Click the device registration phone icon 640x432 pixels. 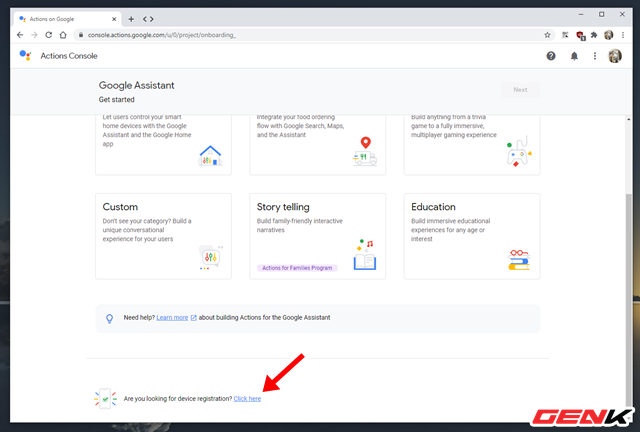(105, 399)
